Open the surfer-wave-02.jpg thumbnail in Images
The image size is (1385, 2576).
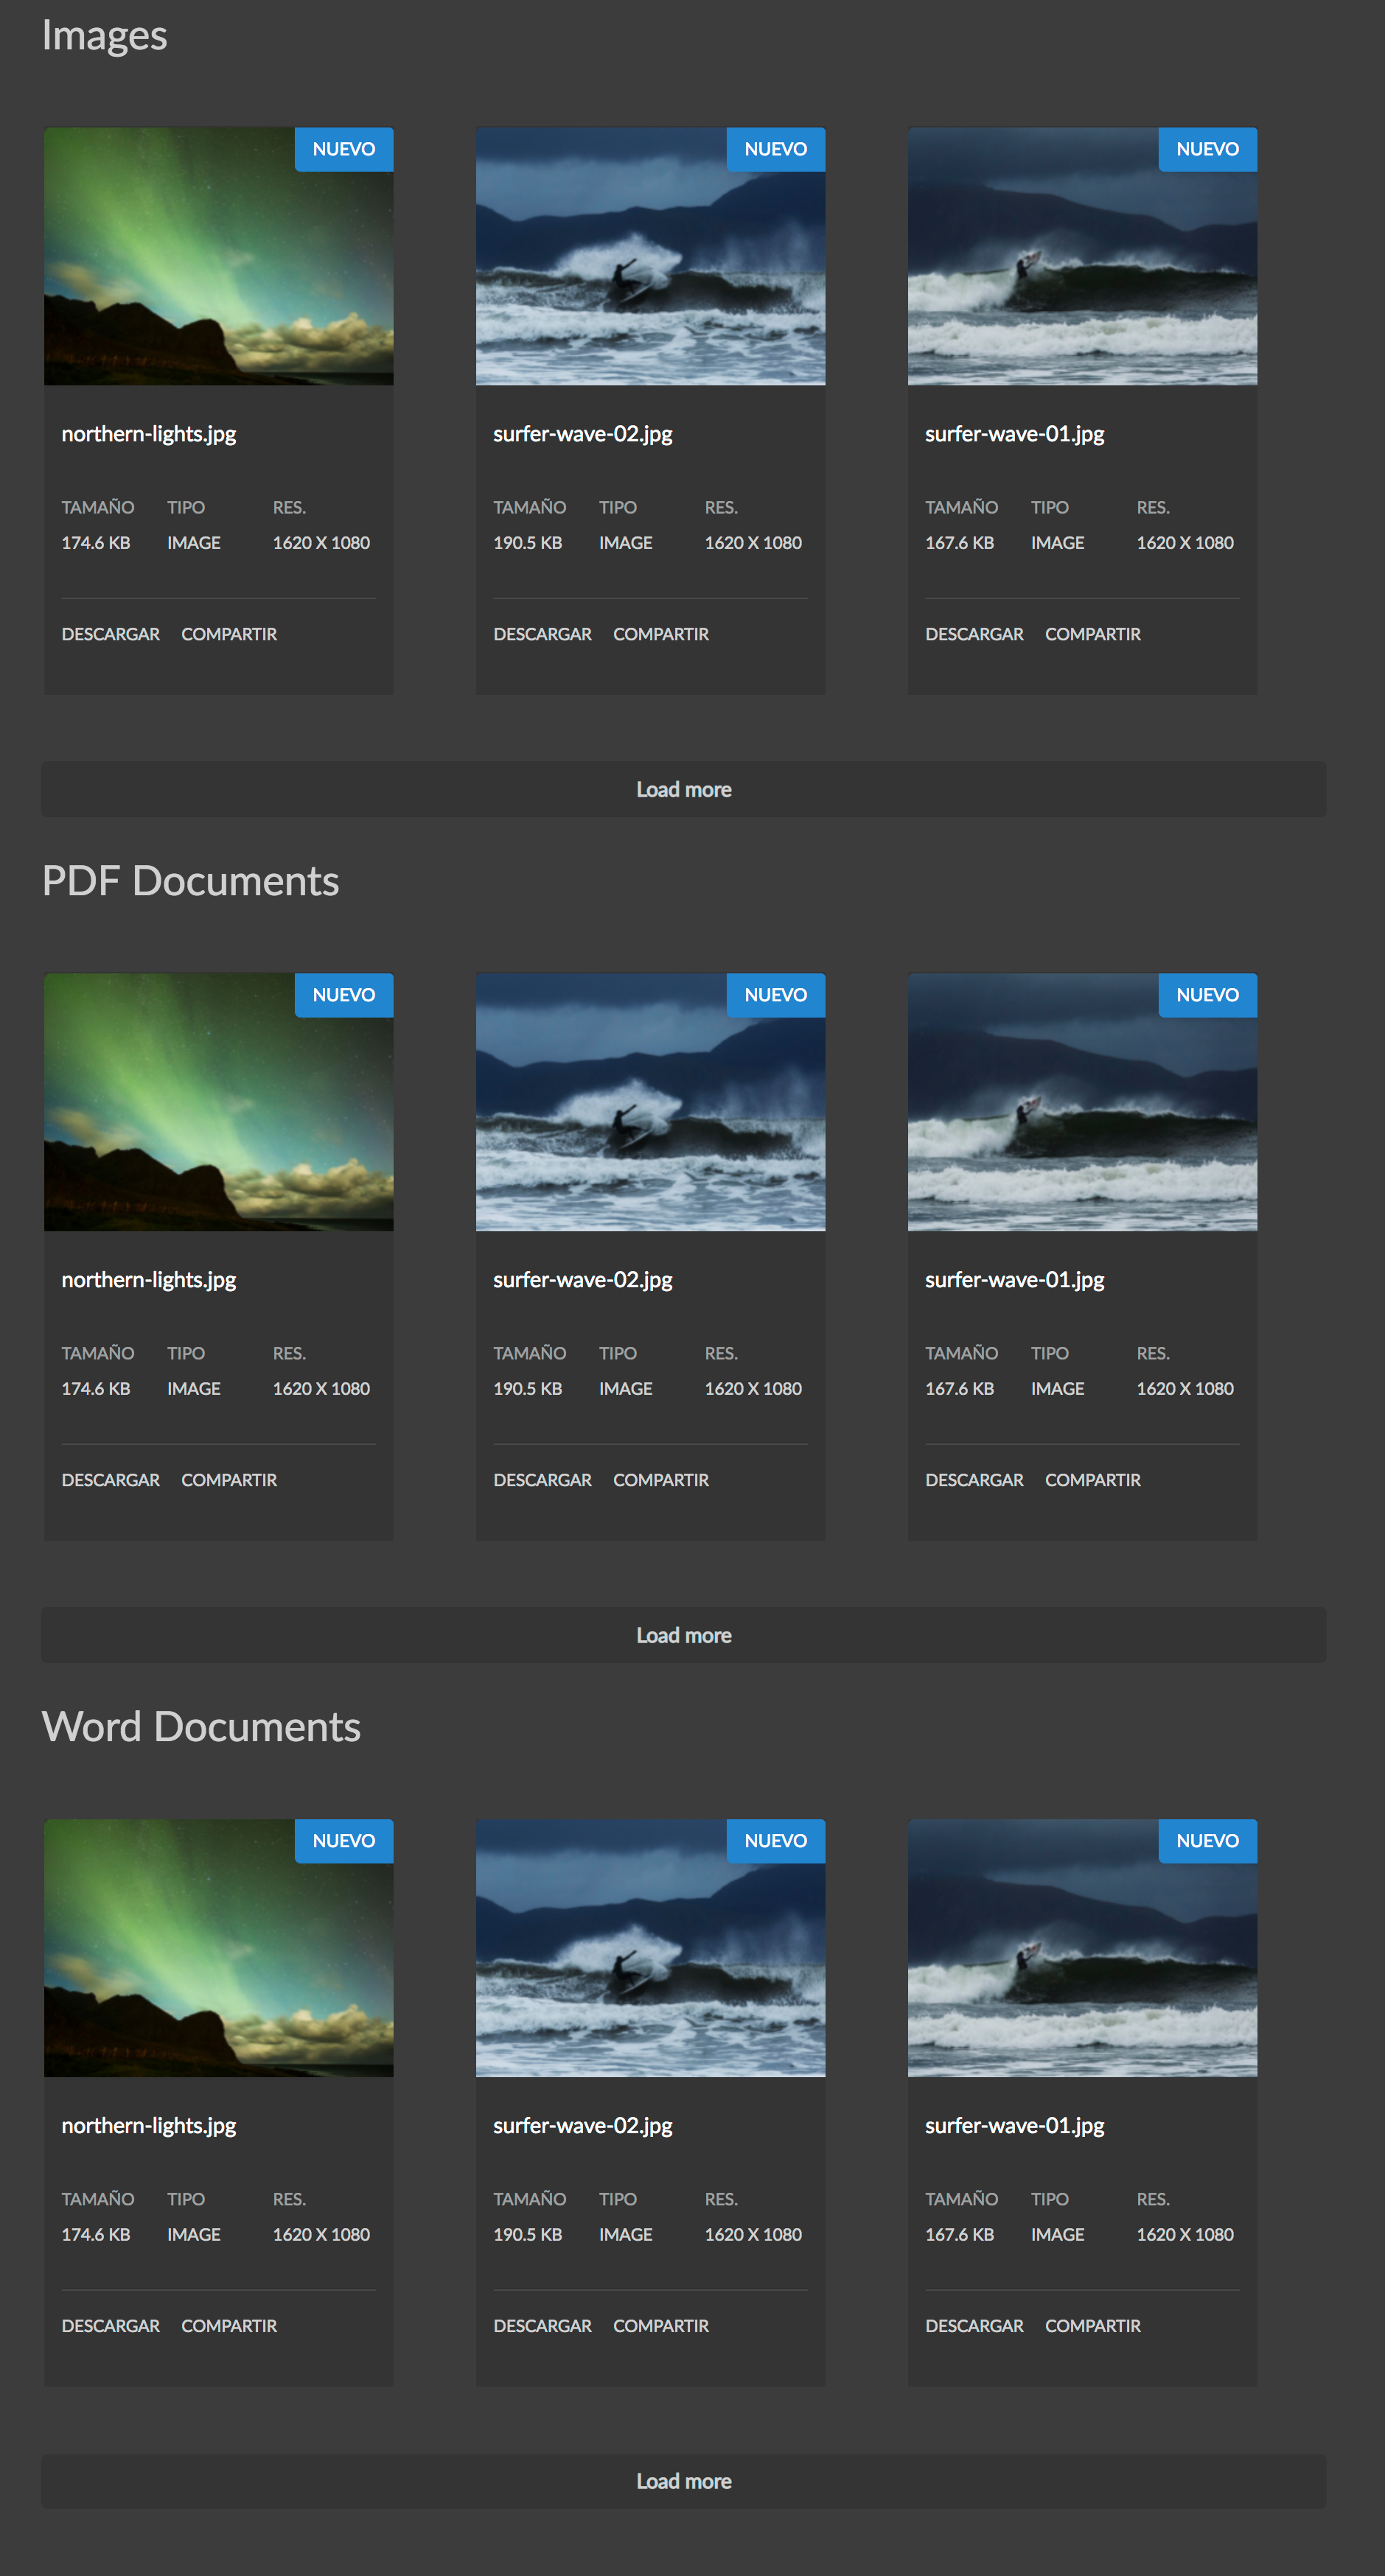point(650,256)
